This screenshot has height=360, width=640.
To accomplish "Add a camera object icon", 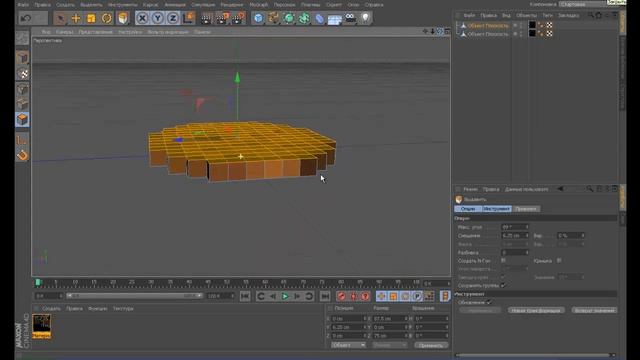I will tap(350, 18).
